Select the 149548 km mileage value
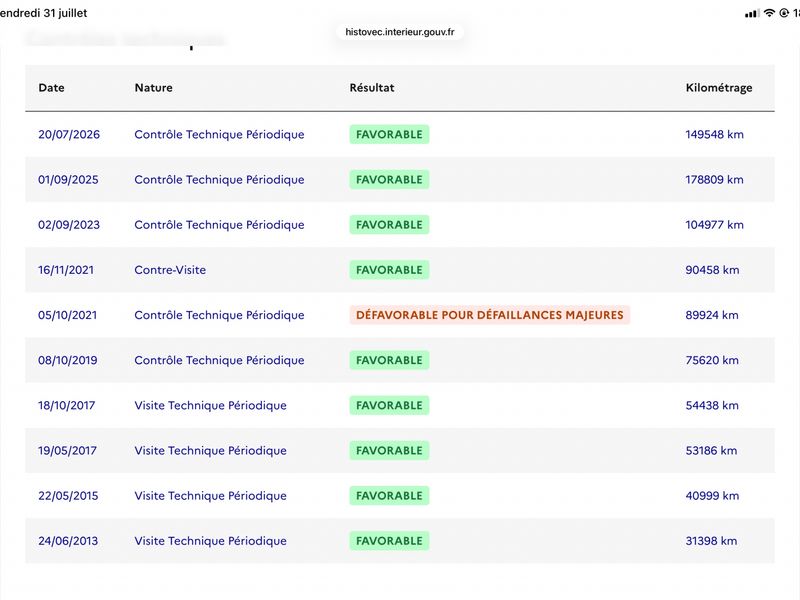 click(714, 134)
